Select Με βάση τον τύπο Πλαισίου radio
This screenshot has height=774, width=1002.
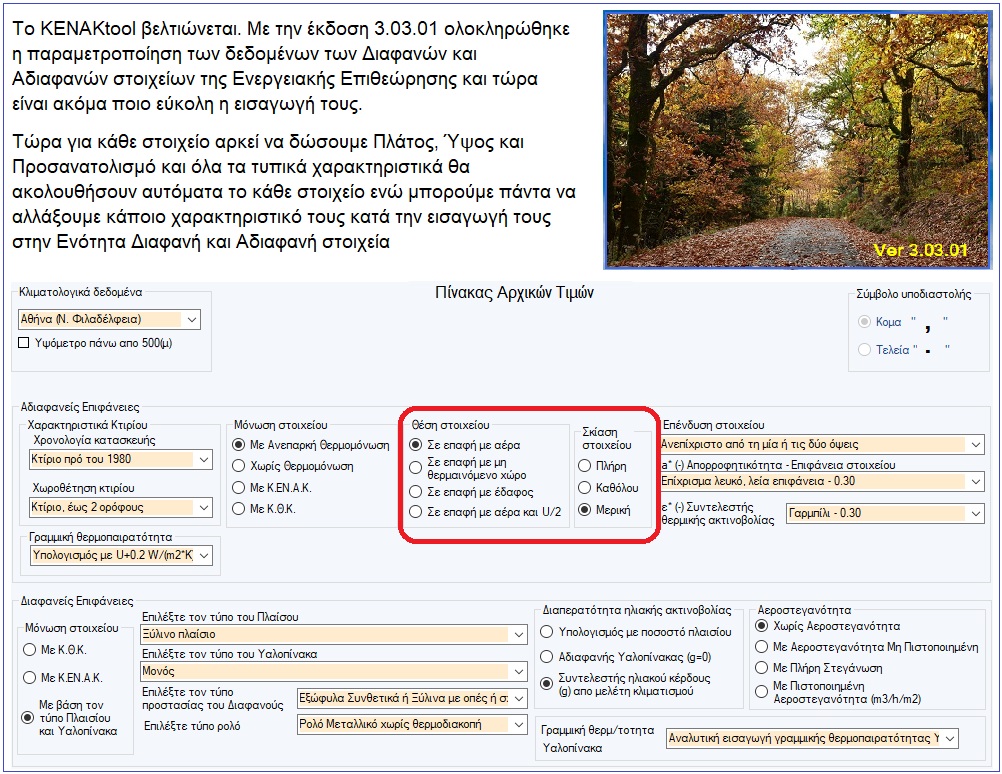27,718
